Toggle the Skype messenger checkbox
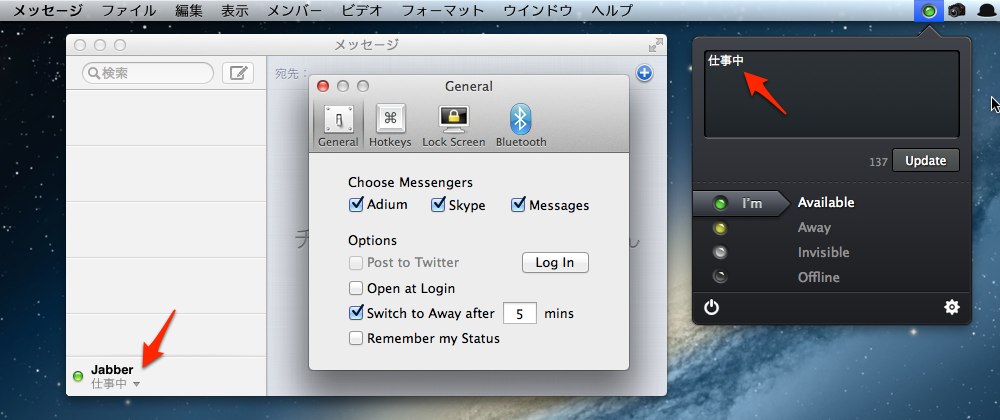Screen dimensions: 1000x420 coord(438,205)
